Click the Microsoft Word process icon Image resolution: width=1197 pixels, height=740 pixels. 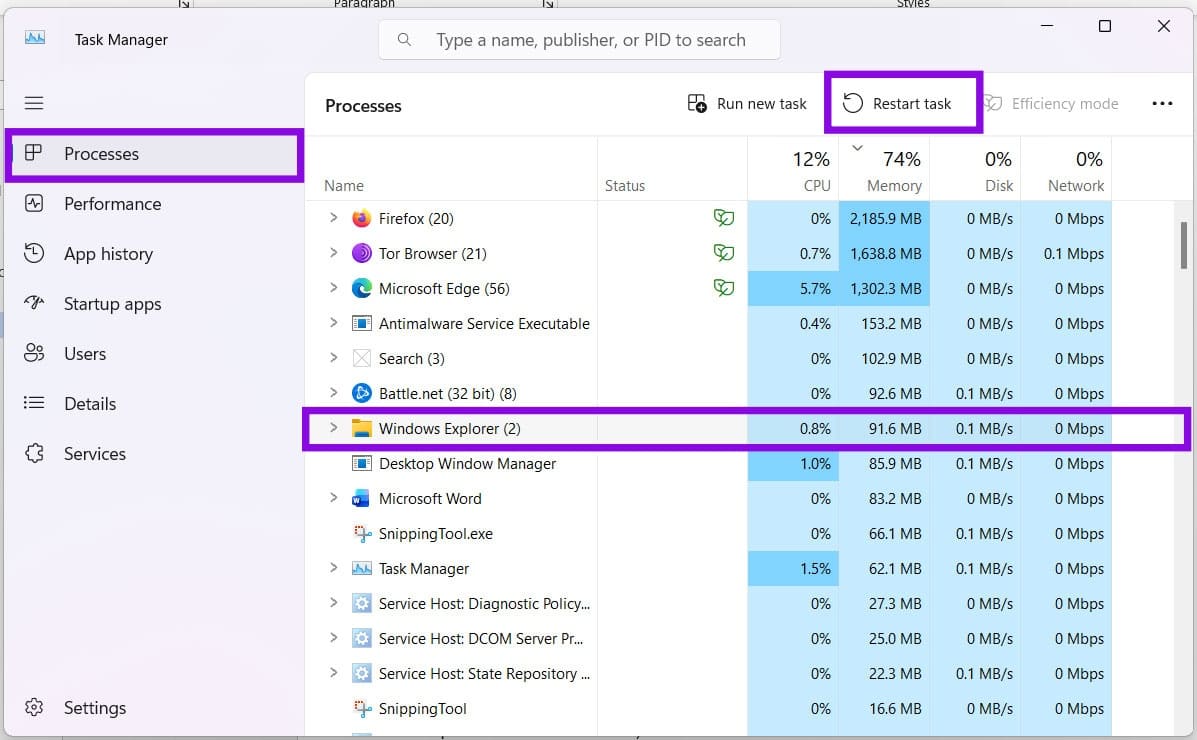pos(361,499)
